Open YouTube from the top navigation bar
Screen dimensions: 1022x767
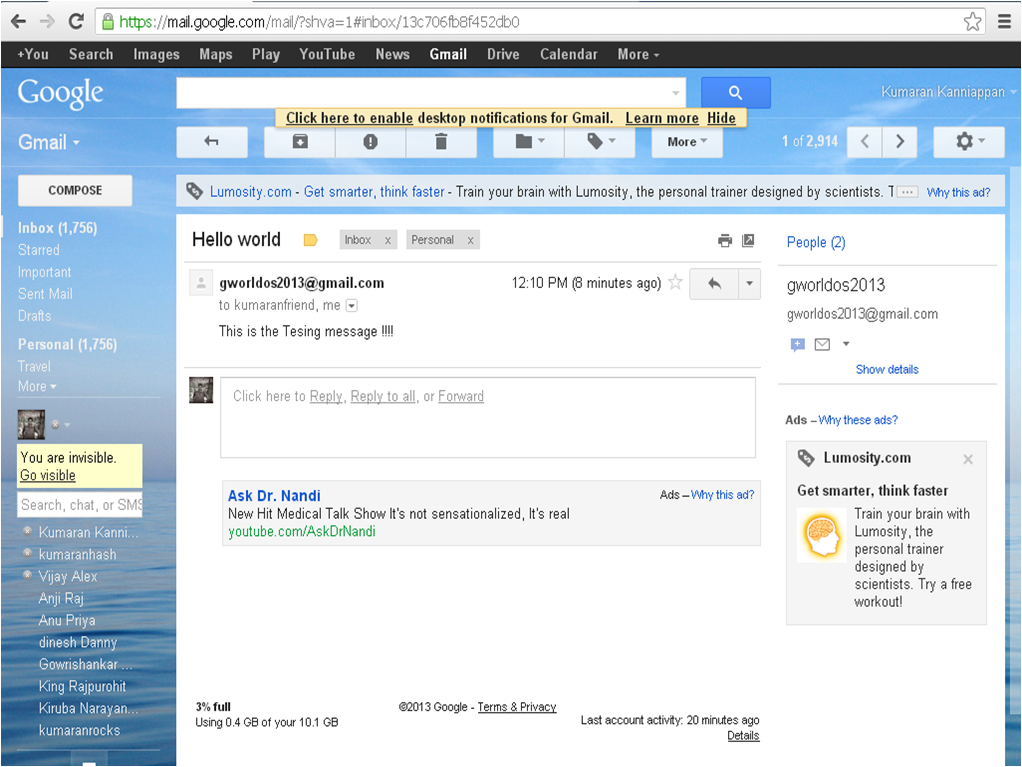coord(327,54)
